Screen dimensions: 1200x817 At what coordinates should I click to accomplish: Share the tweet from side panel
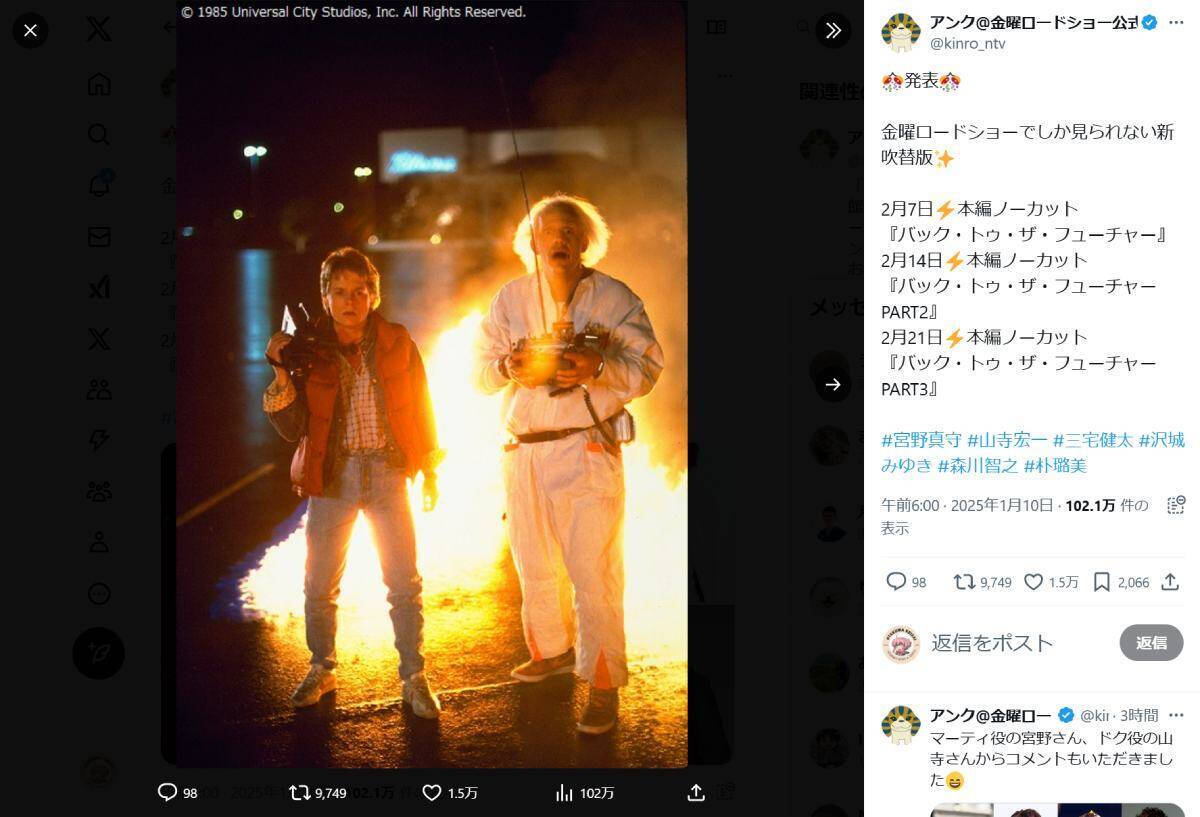tap(1170, 581)
